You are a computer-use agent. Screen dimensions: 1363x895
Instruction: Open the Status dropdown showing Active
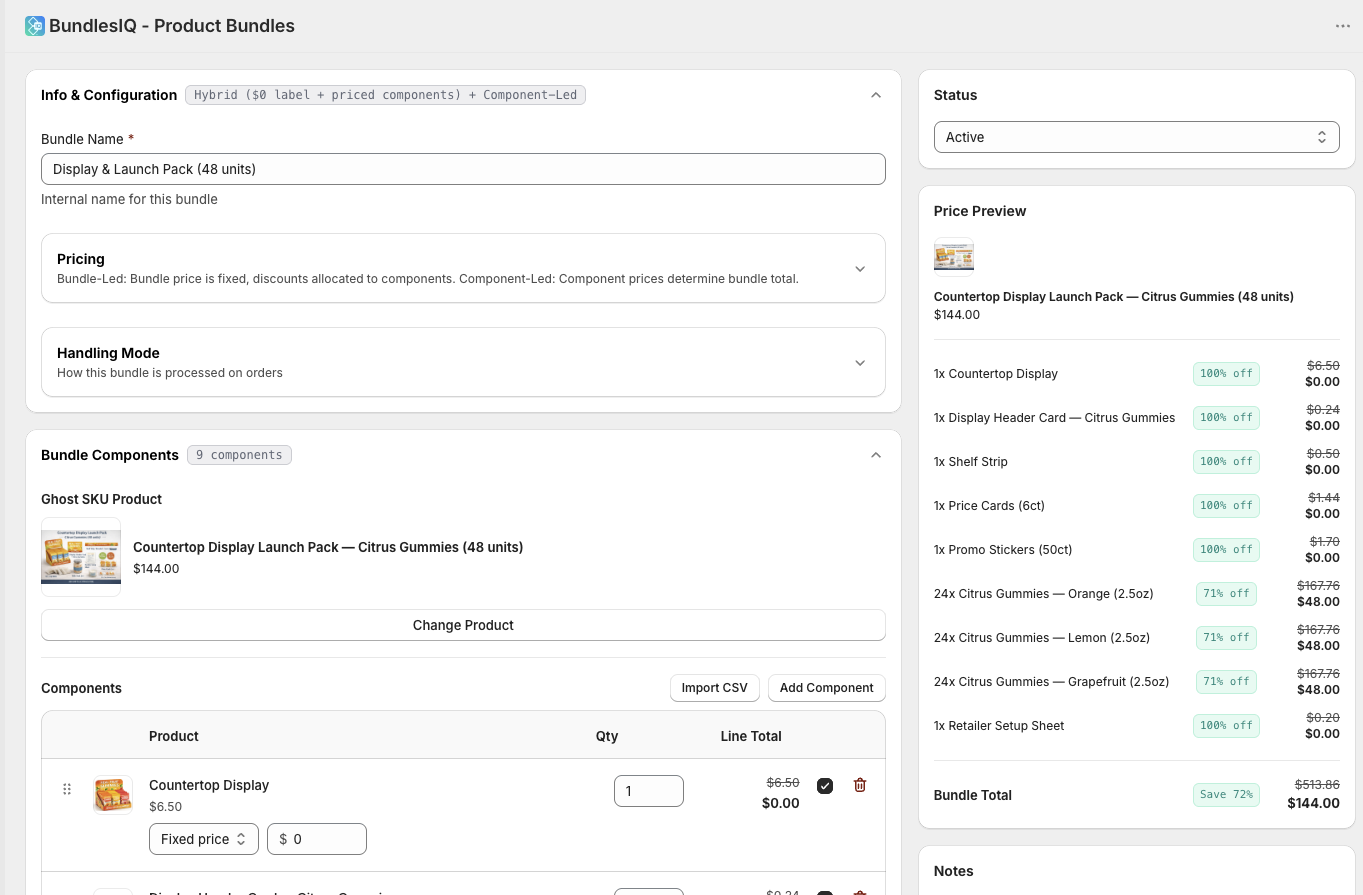click(x=1137, y=137)
